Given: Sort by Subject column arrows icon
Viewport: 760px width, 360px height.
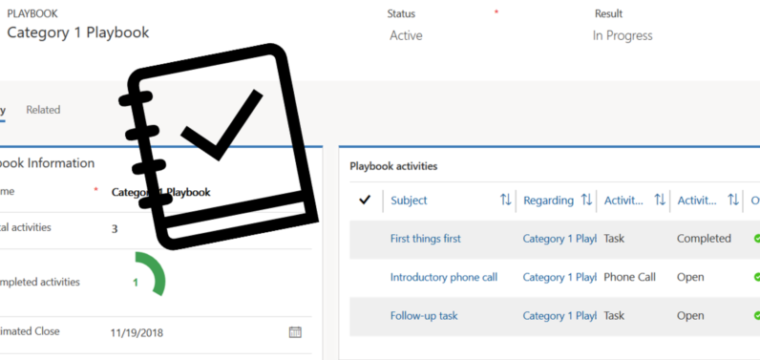Looking at the screenshot, I should coord(506,200).
